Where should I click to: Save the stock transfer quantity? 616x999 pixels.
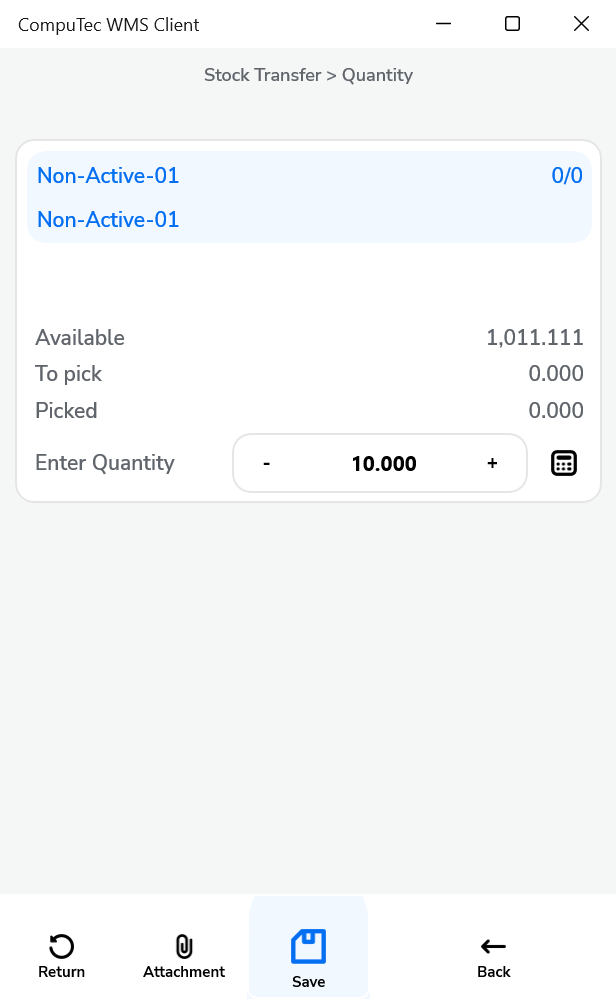coord(308,957)
